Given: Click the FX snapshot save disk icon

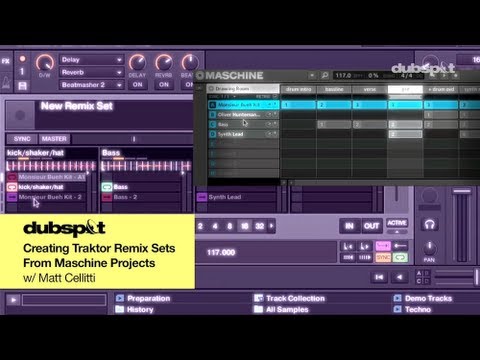Looking at the screenshot, I should 22,86.
